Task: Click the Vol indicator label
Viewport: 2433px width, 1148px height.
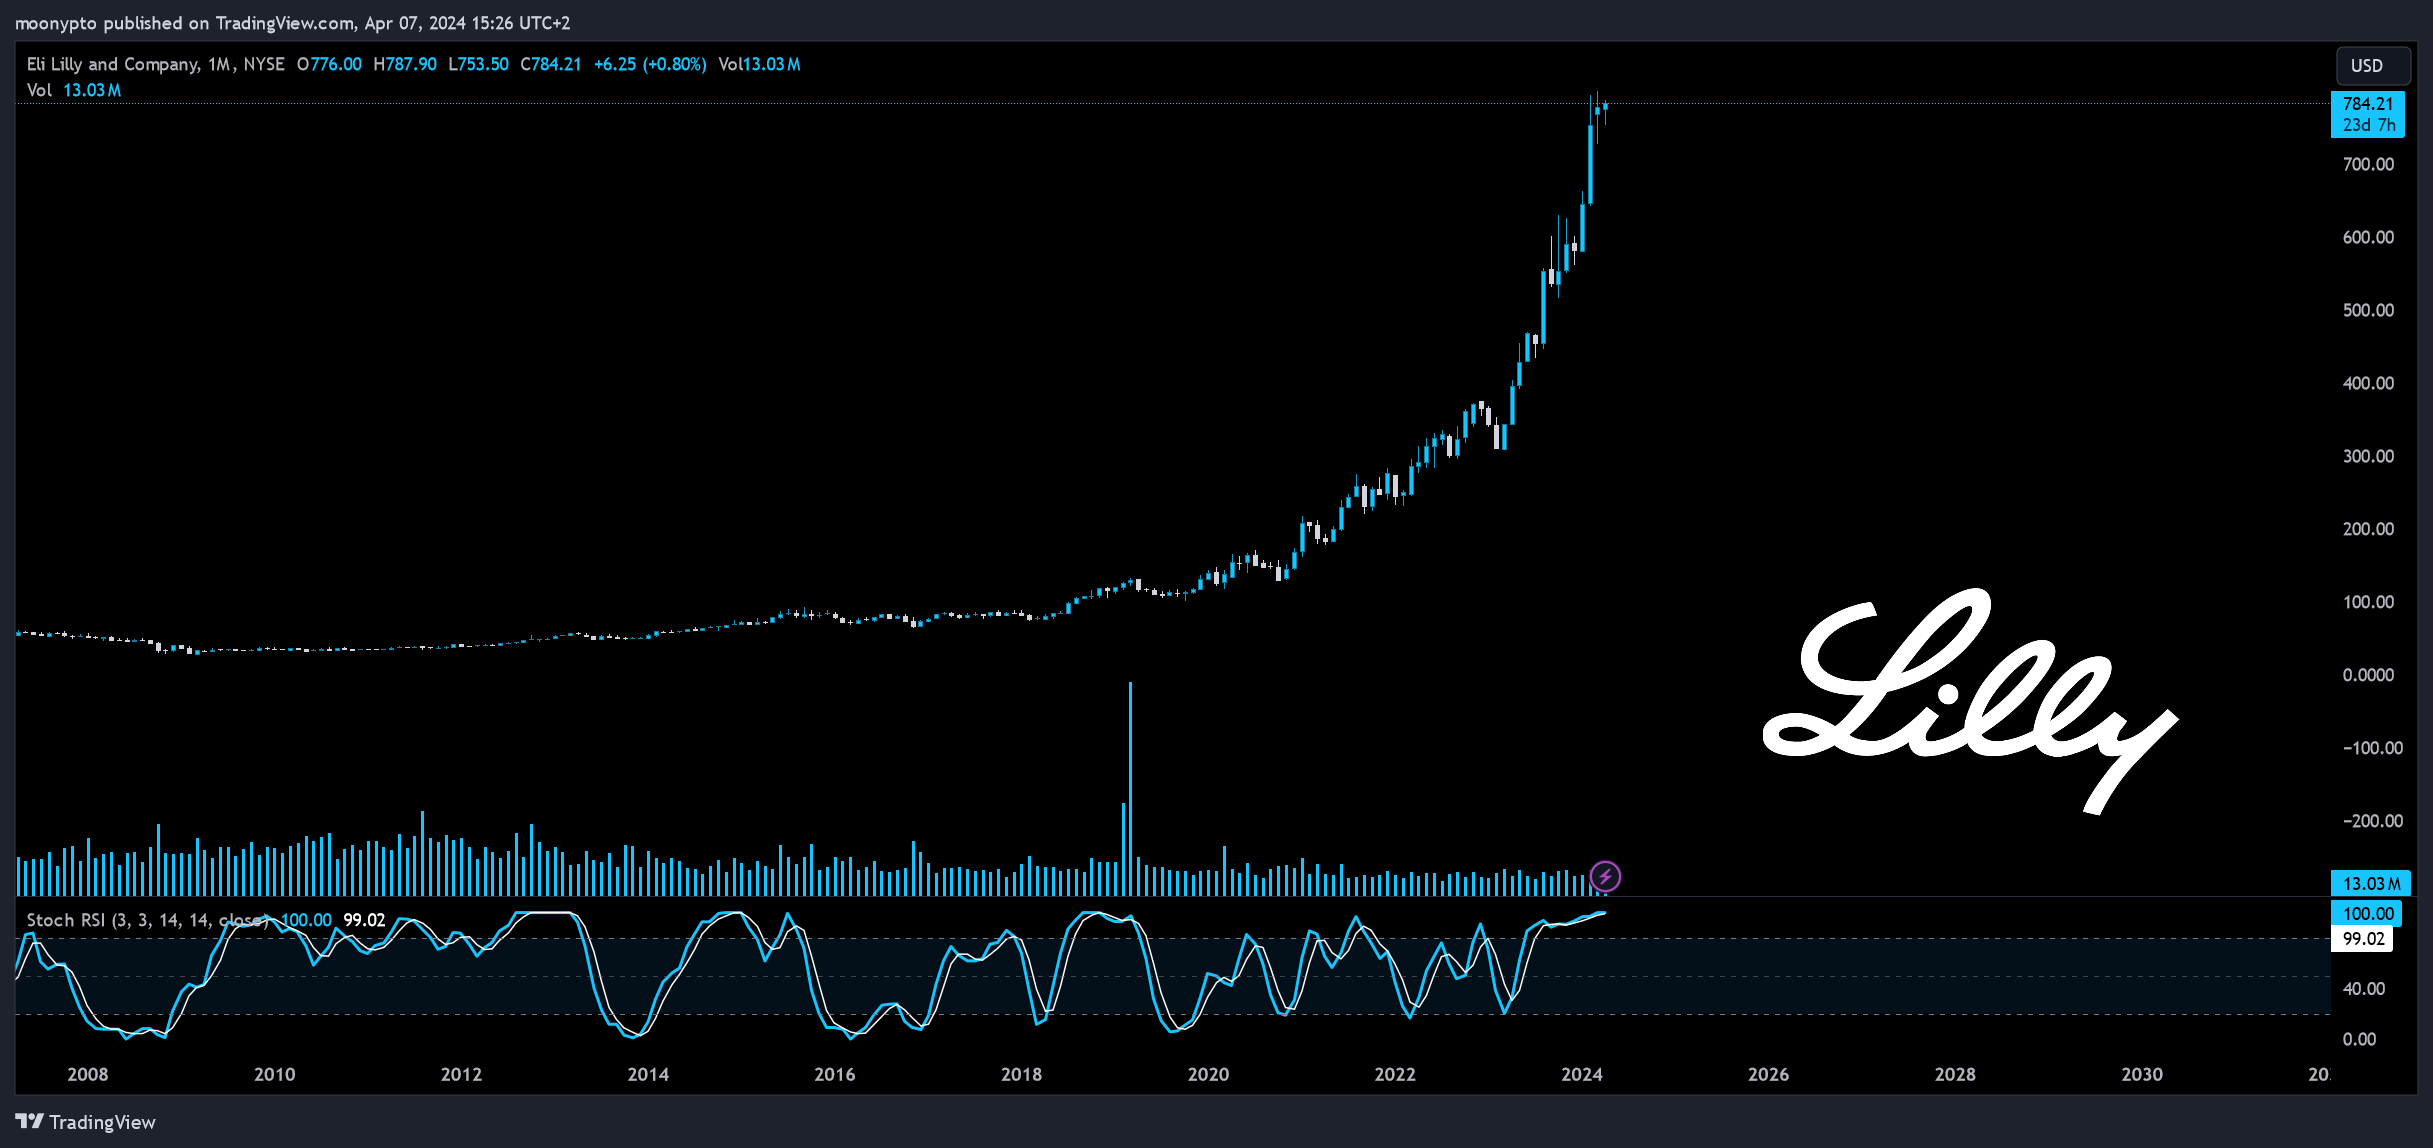Action: pos(39,90)
